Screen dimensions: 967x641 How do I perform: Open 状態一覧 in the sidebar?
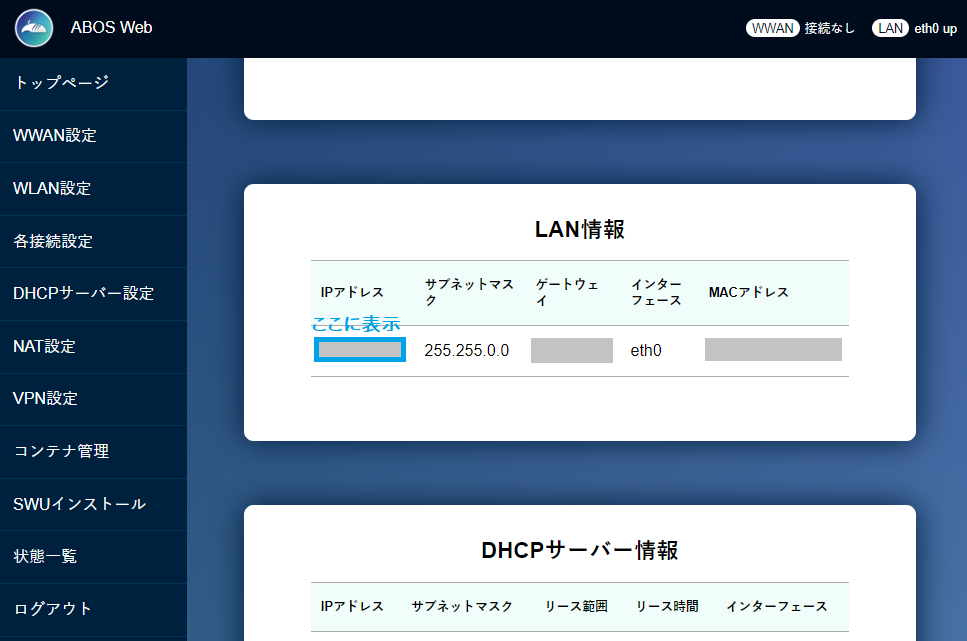[93, 556]
